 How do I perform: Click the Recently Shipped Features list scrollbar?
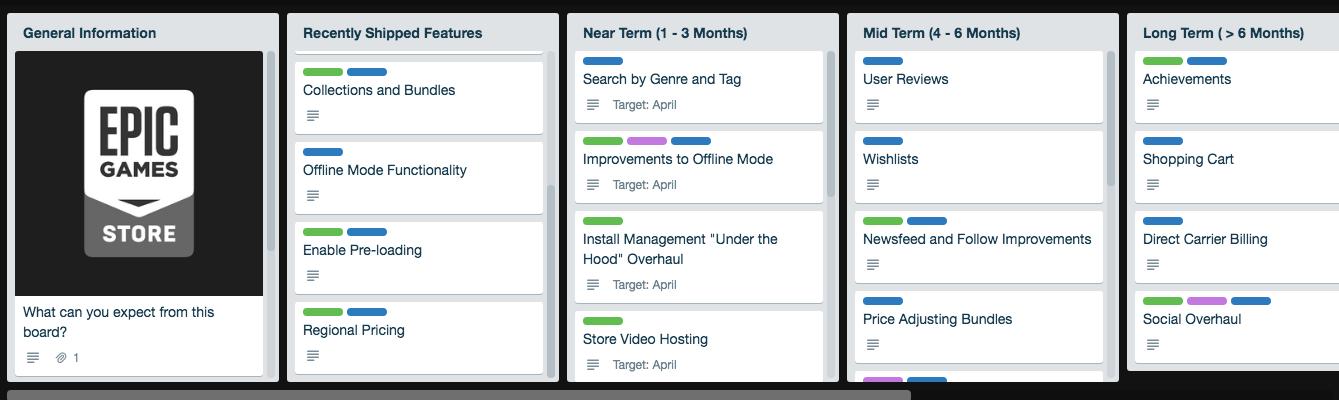551,280
